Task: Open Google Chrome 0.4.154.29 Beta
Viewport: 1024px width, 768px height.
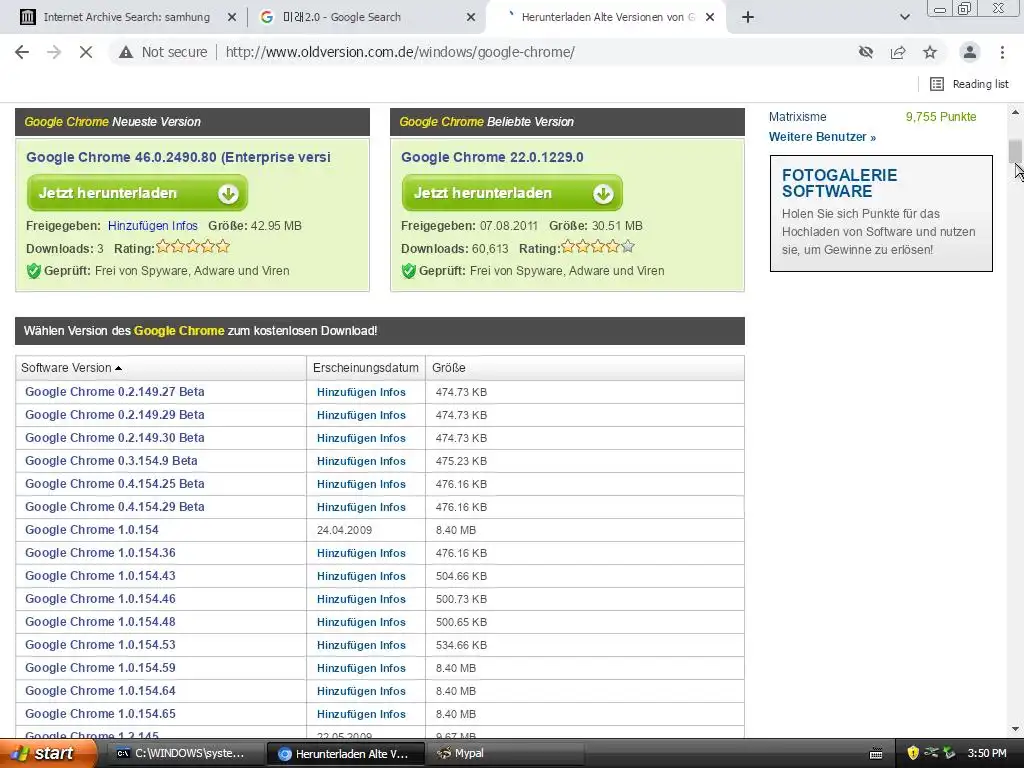Action: pos(114,507)
